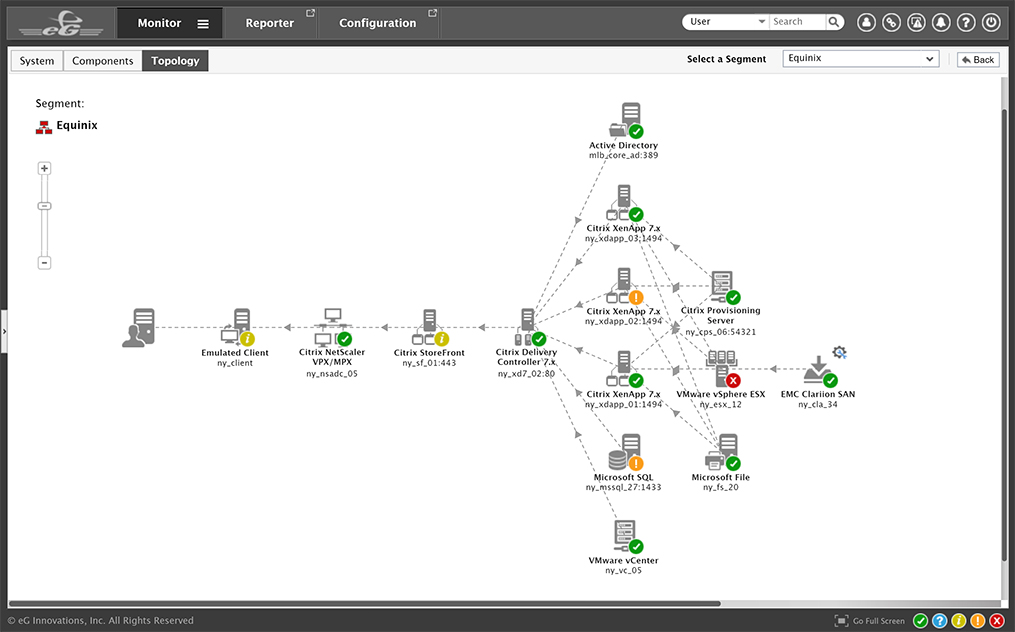Click the Equinix segment name text
This screenshot has height=632, width=1015.
point(77,126)
